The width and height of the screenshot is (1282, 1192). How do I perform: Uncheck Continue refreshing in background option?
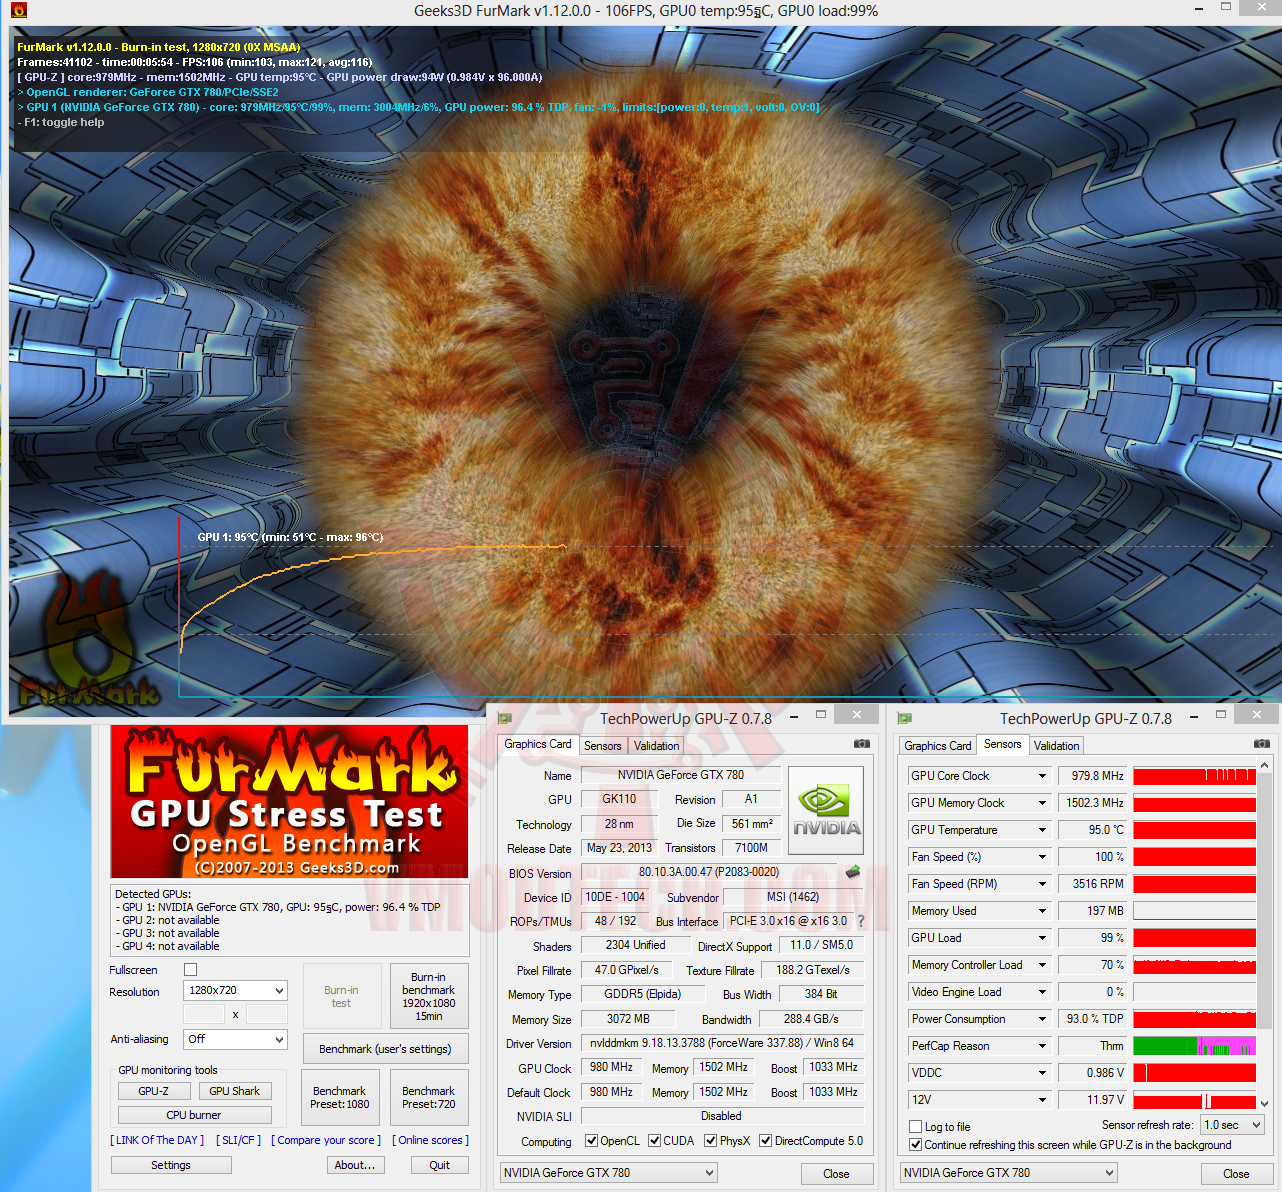[915, 1145]
